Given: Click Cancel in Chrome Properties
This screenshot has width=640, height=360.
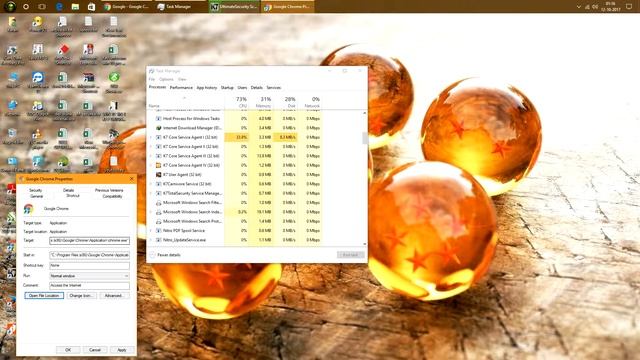Looking at the screenshot, I should click(x=95, y=350).
